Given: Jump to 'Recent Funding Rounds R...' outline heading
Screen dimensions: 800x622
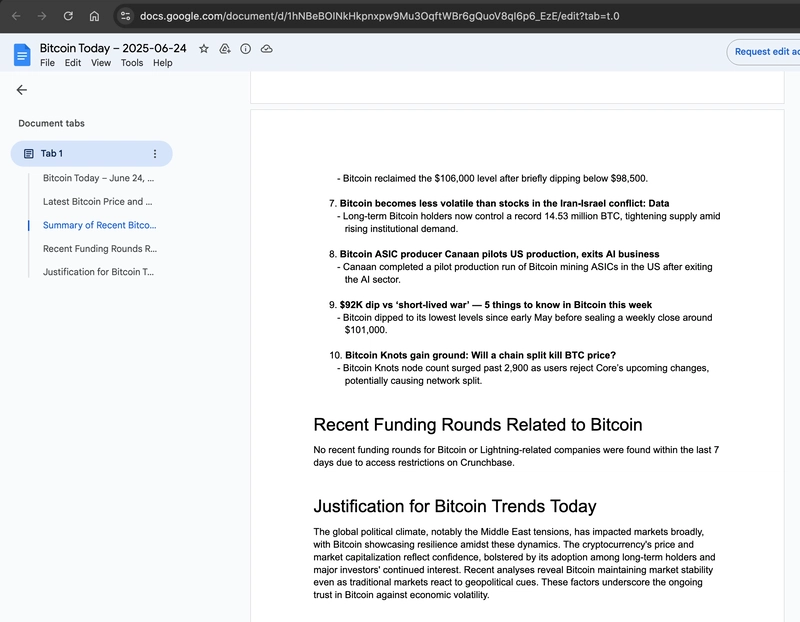Looking at the screenshot, I should 100,248.
